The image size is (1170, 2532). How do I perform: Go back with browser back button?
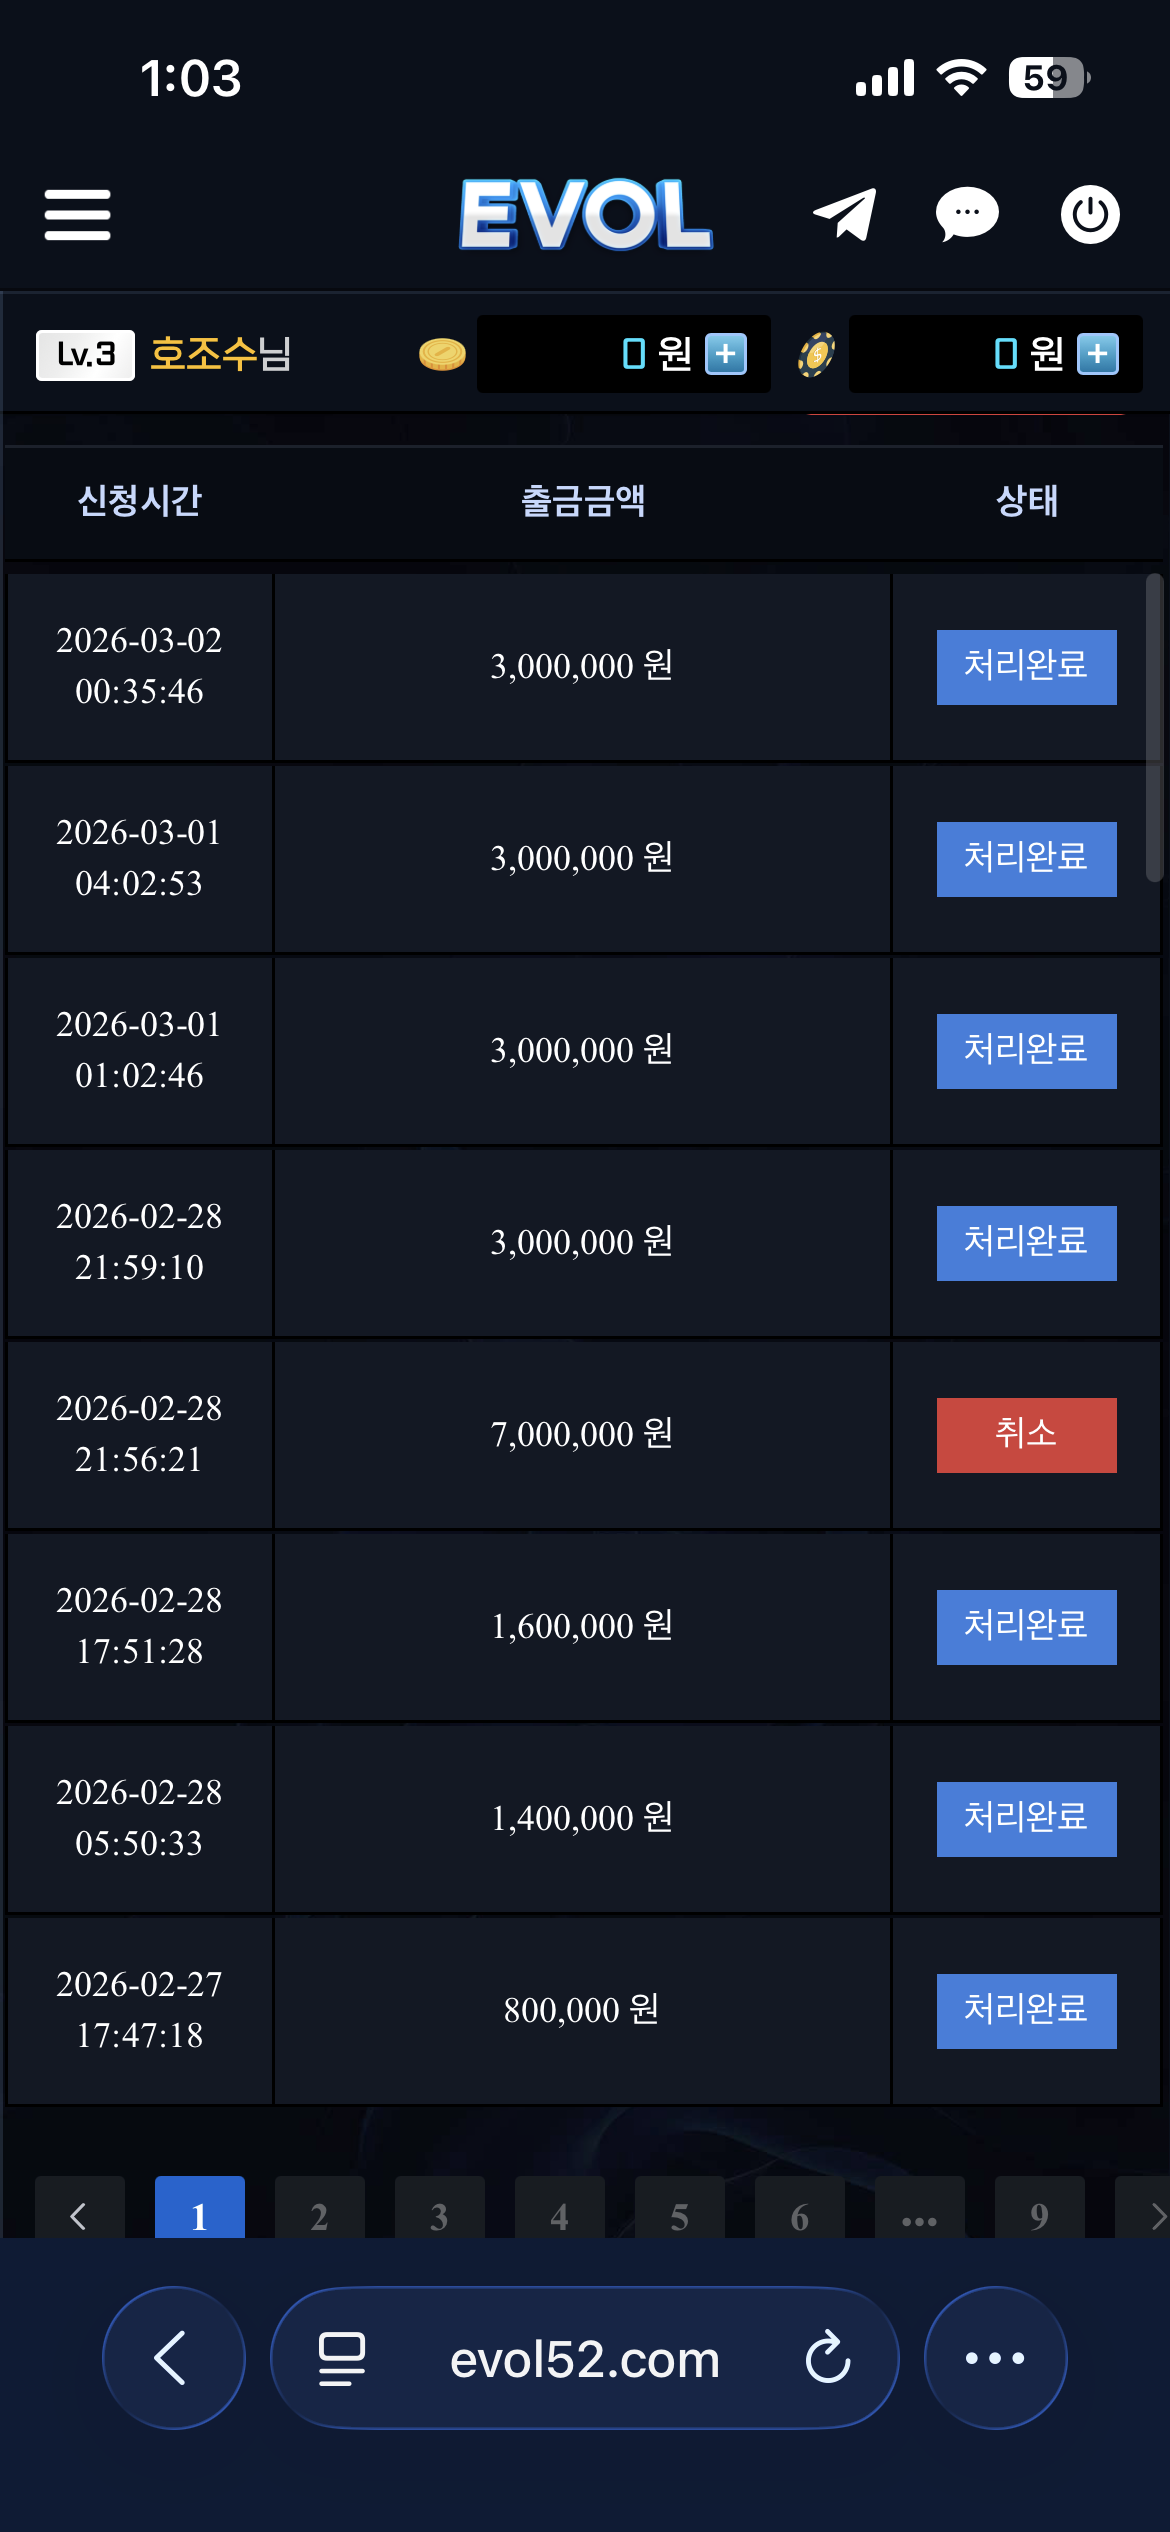(173, 2358)
